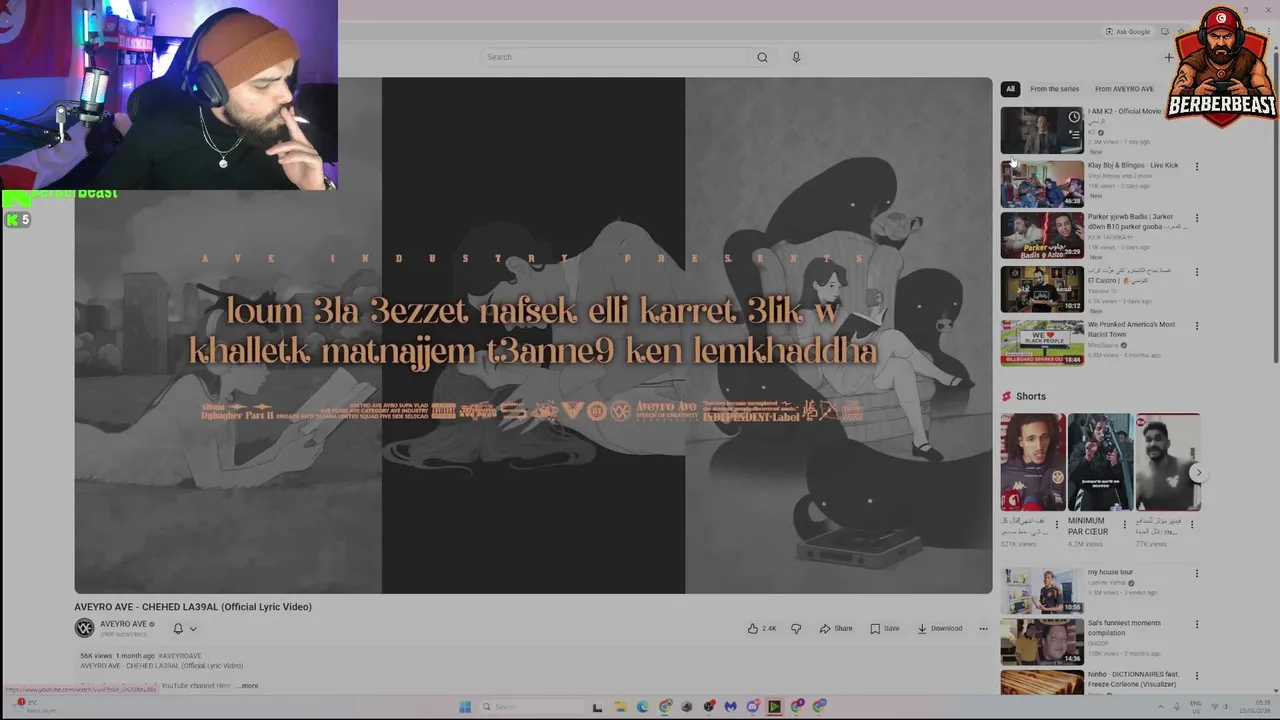1280x720 pixels.
Task: Open options for Parker yjewb Badis
Action: click(x=1196, y=218)
